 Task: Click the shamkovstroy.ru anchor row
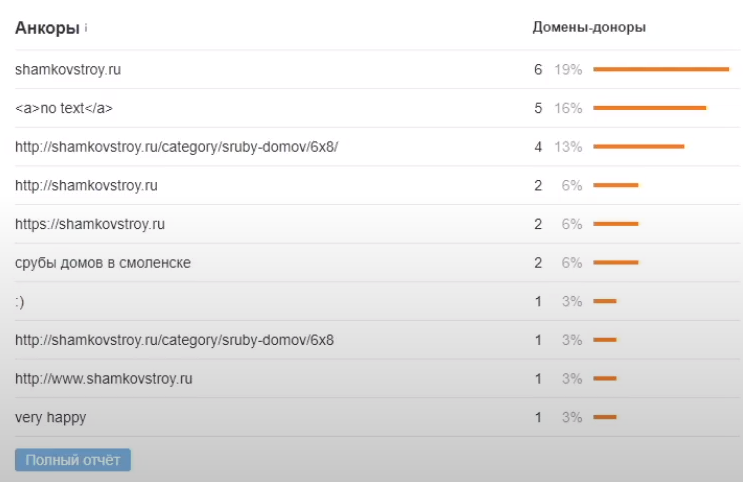68,70
